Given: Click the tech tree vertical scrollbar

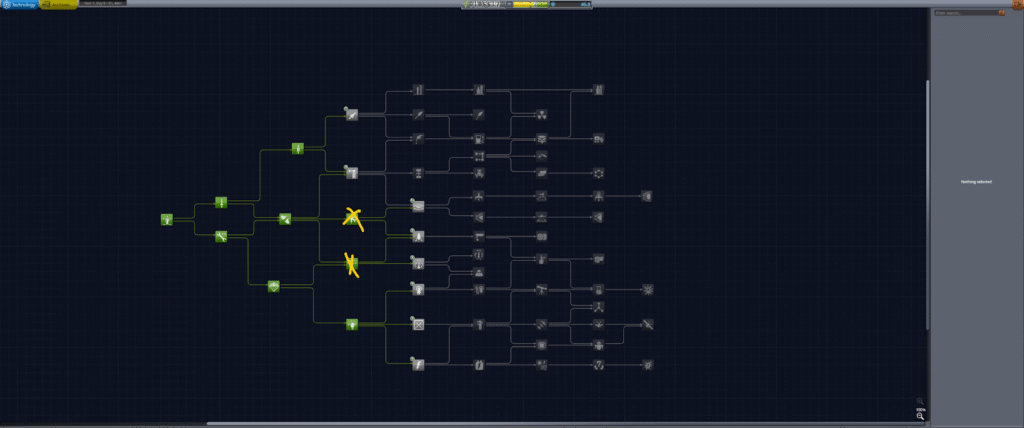Looking at the screenshot, I should [927, 200].
